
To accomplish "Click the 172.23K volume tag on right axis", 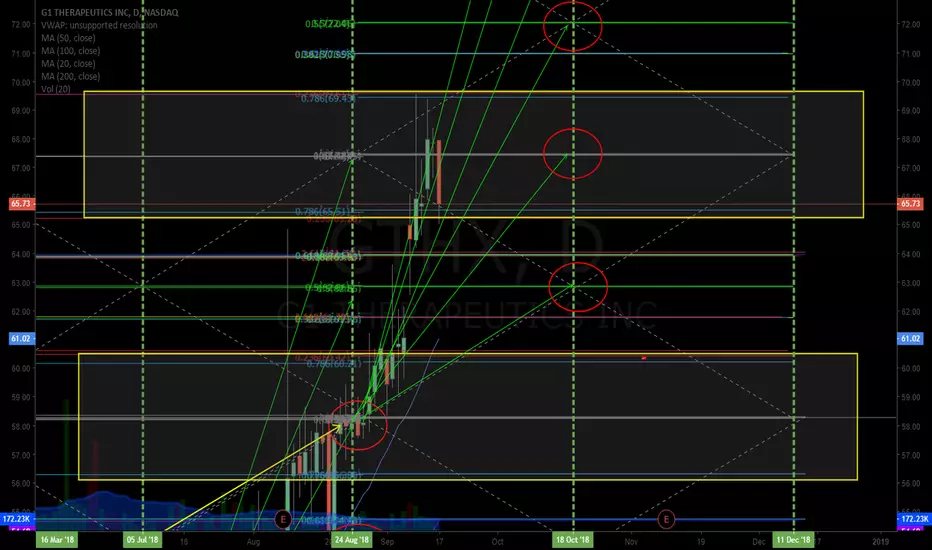I will [914, 519].
